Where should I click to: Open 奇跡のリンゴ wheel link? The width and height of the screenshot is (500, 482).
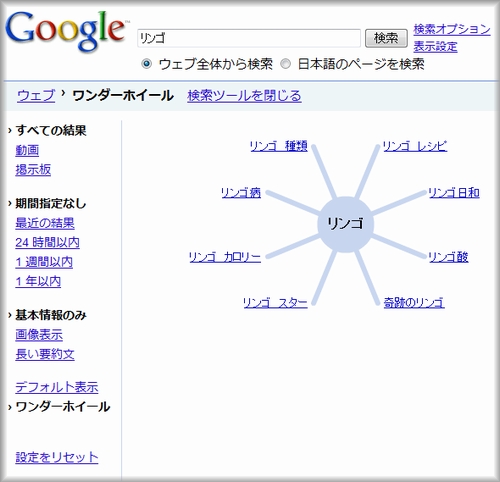(x=414, y=303)
